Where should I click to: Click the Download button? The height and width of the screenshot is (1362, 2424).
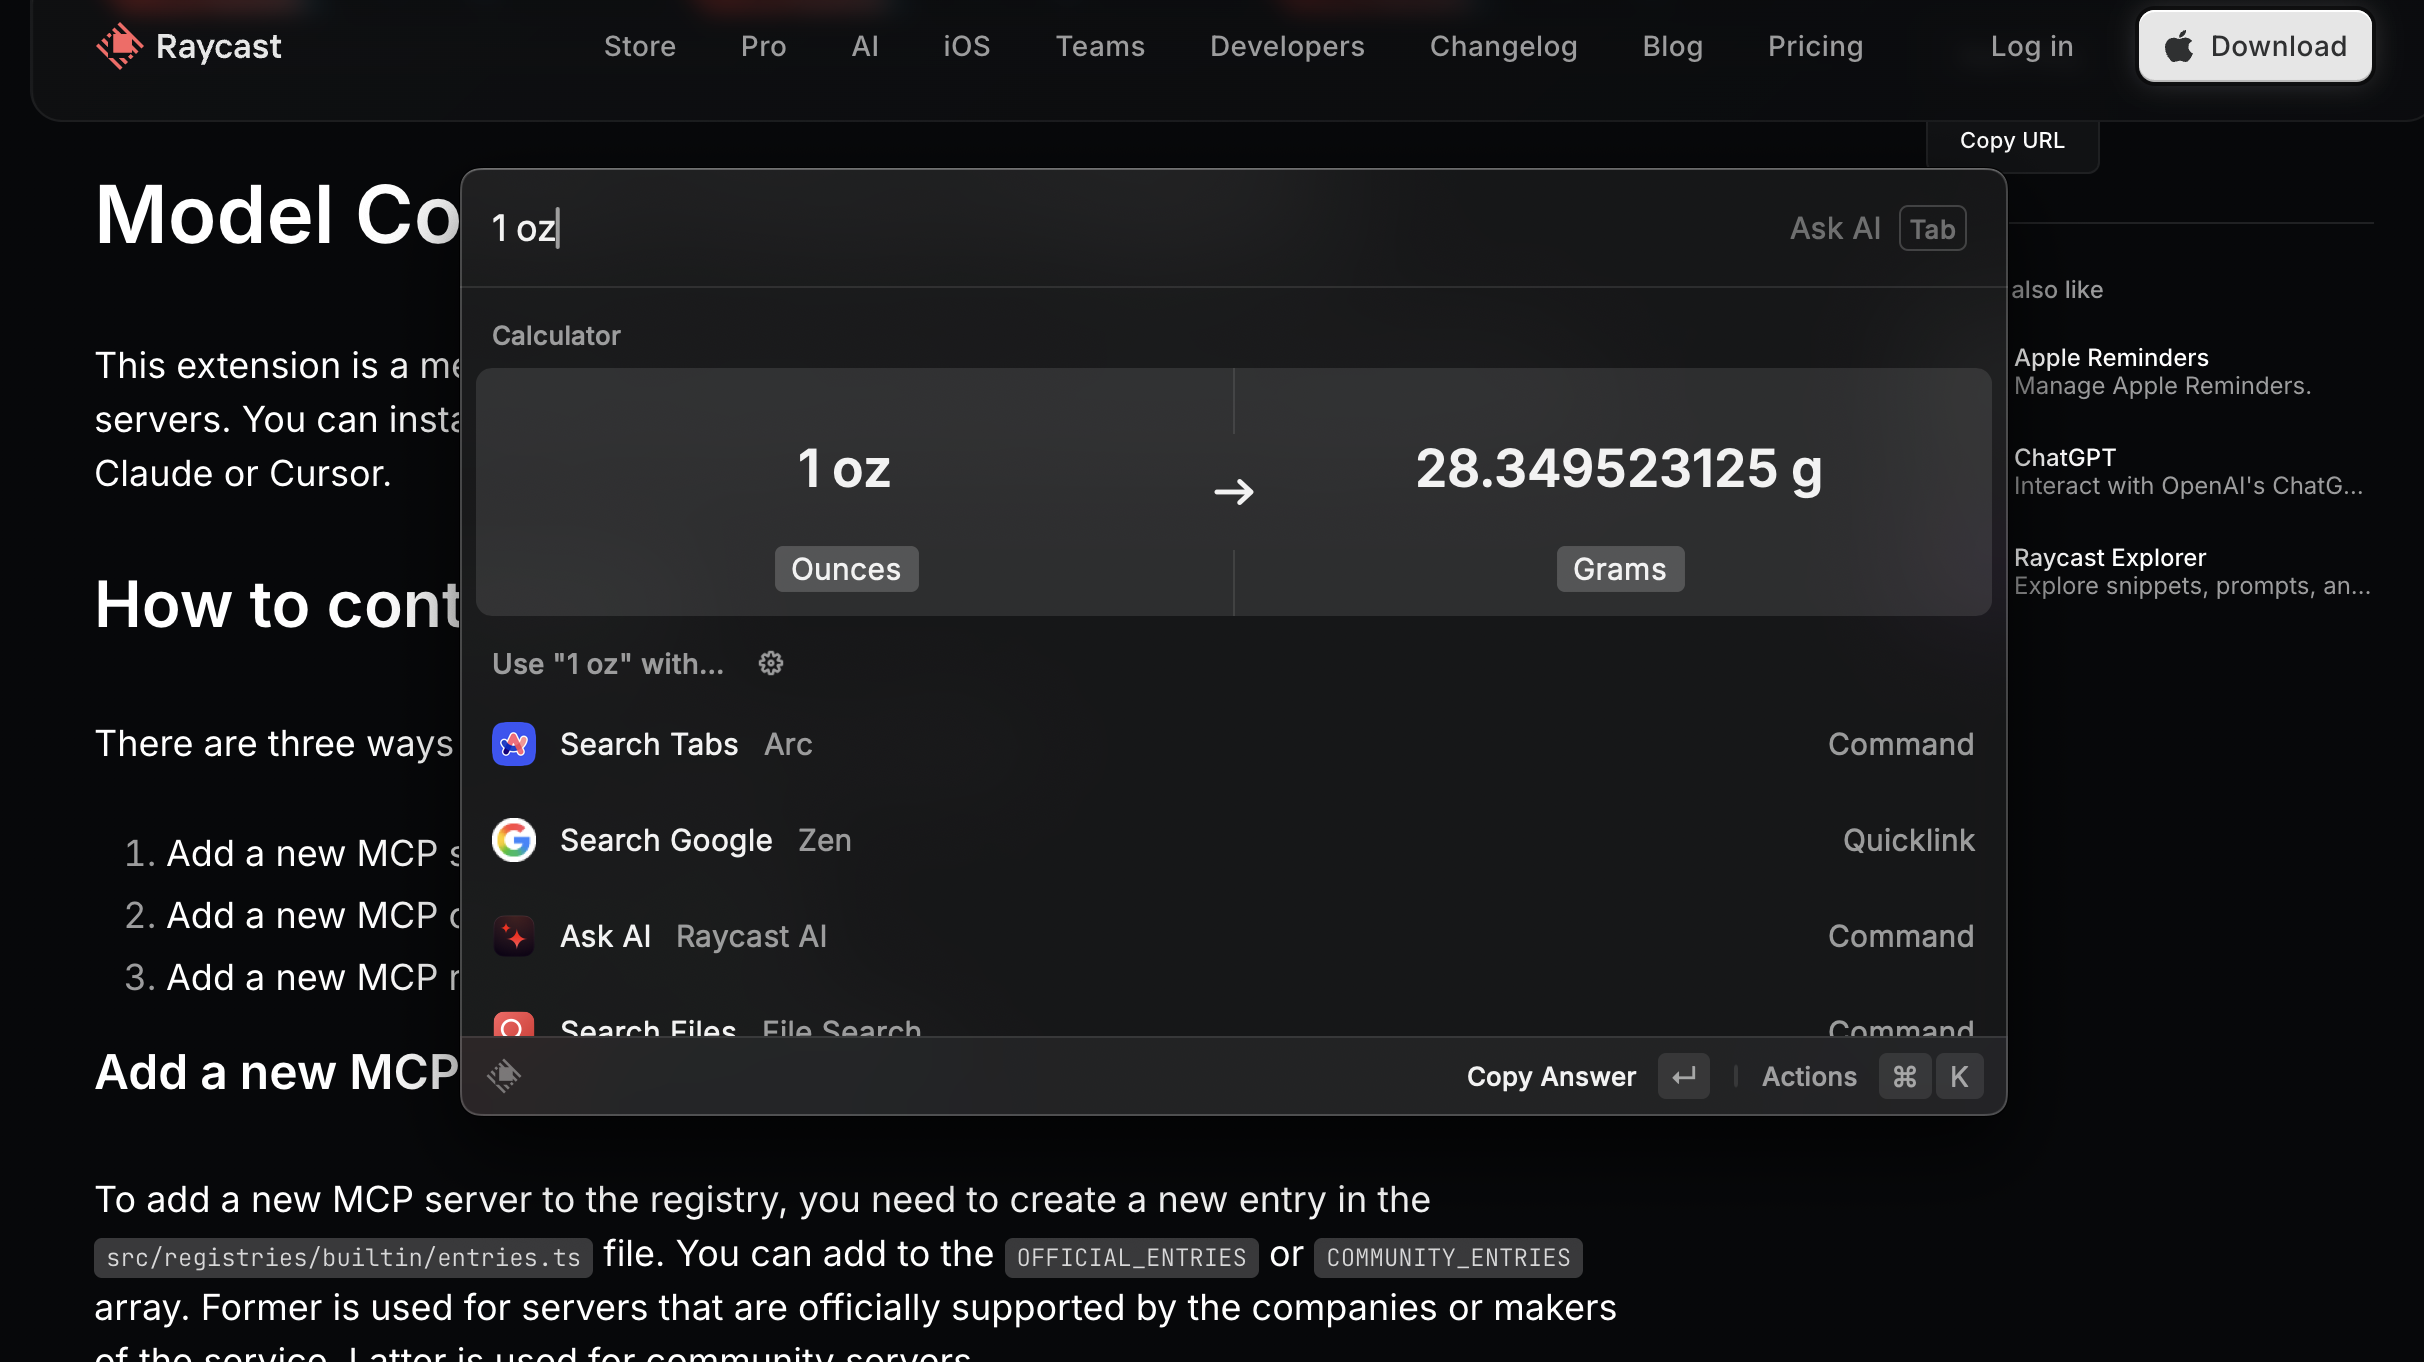(x=2254, y=46)
